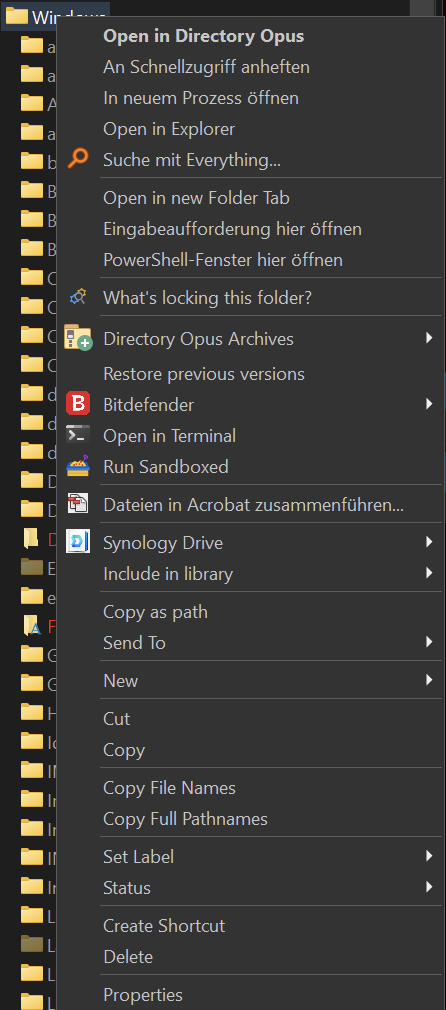The image size is (446, 1010).
Task: Expand the Send To submenu arrow
Action: tap(429, 642)
